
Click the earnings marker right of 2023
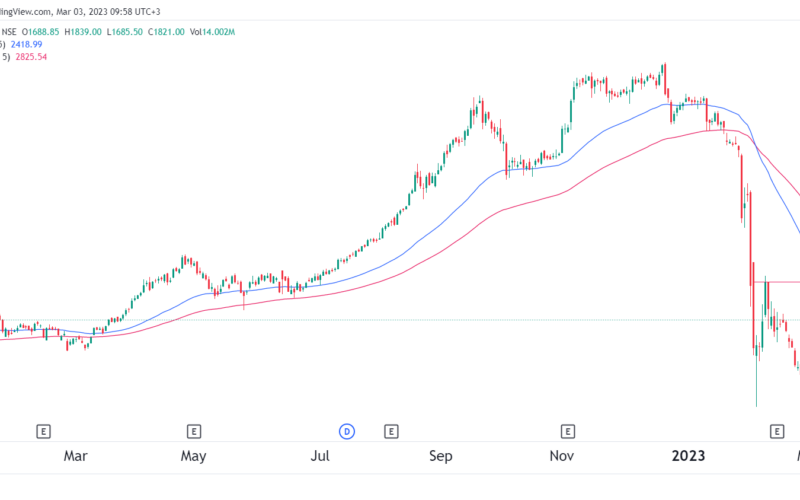pyautogui.click(x=776, y=431)
